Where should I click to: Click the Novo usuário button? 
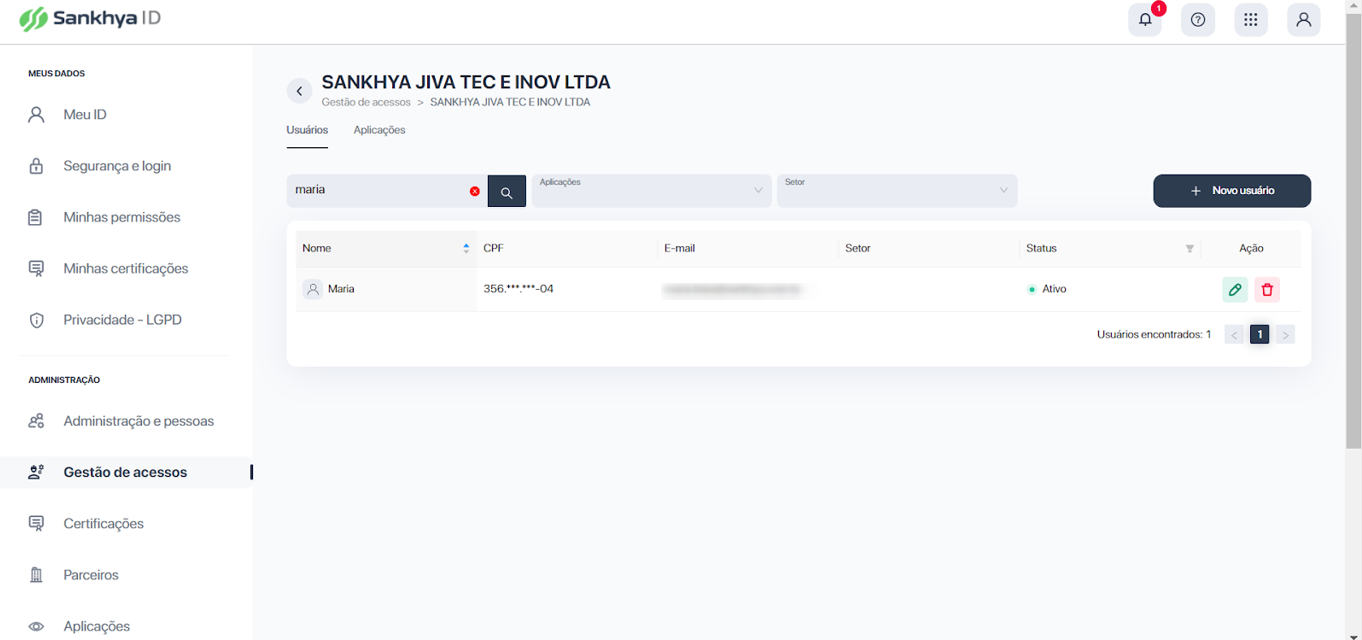[x=1232, y=191]
